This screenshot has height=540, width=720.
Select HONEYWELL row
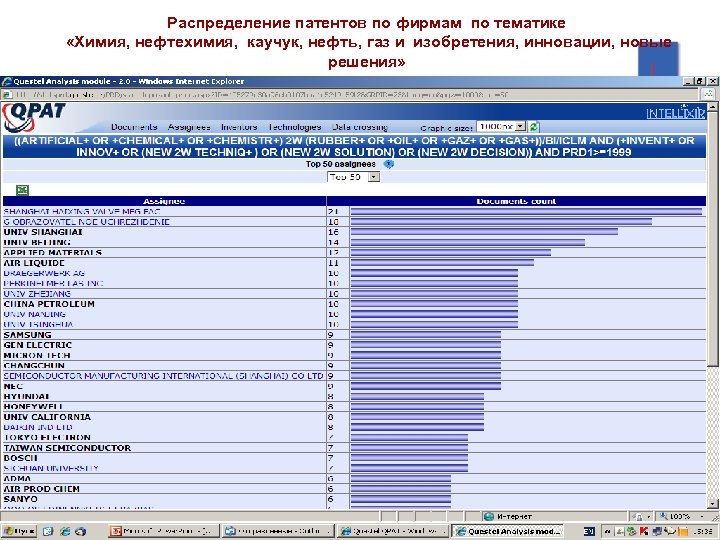[354, 406]
